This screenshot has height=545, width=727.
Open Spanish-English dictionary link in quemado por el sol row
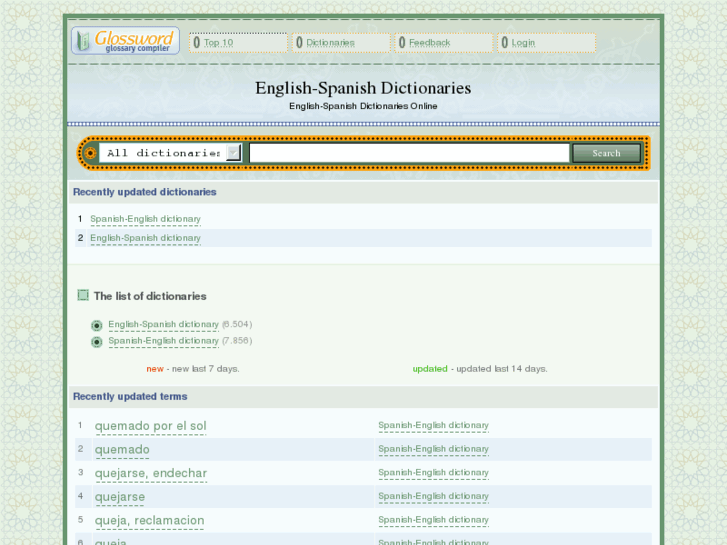click(434, 426)
